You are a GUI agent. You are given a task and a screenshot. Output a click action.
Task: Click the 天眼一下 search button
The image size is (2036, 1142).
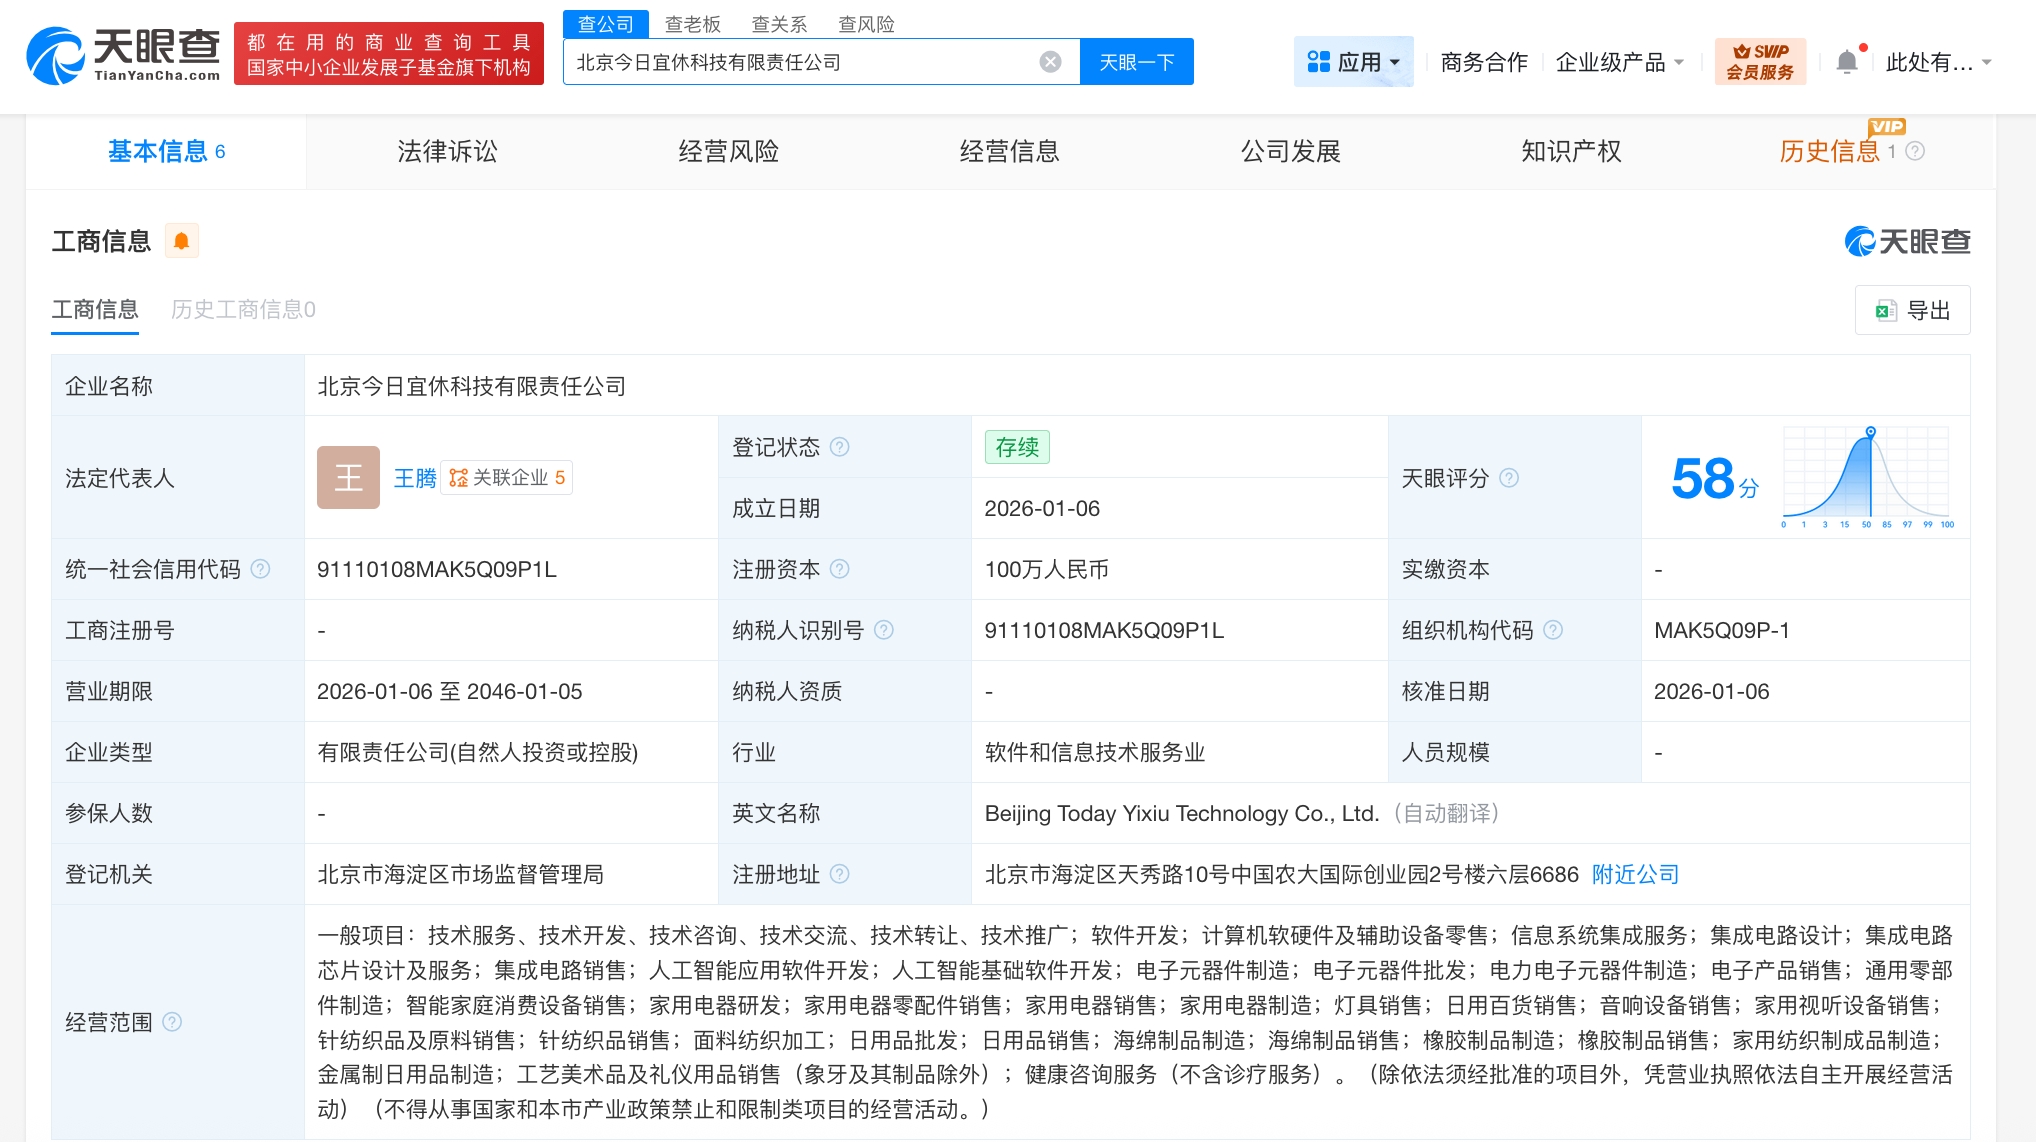tap(1137, 62)
